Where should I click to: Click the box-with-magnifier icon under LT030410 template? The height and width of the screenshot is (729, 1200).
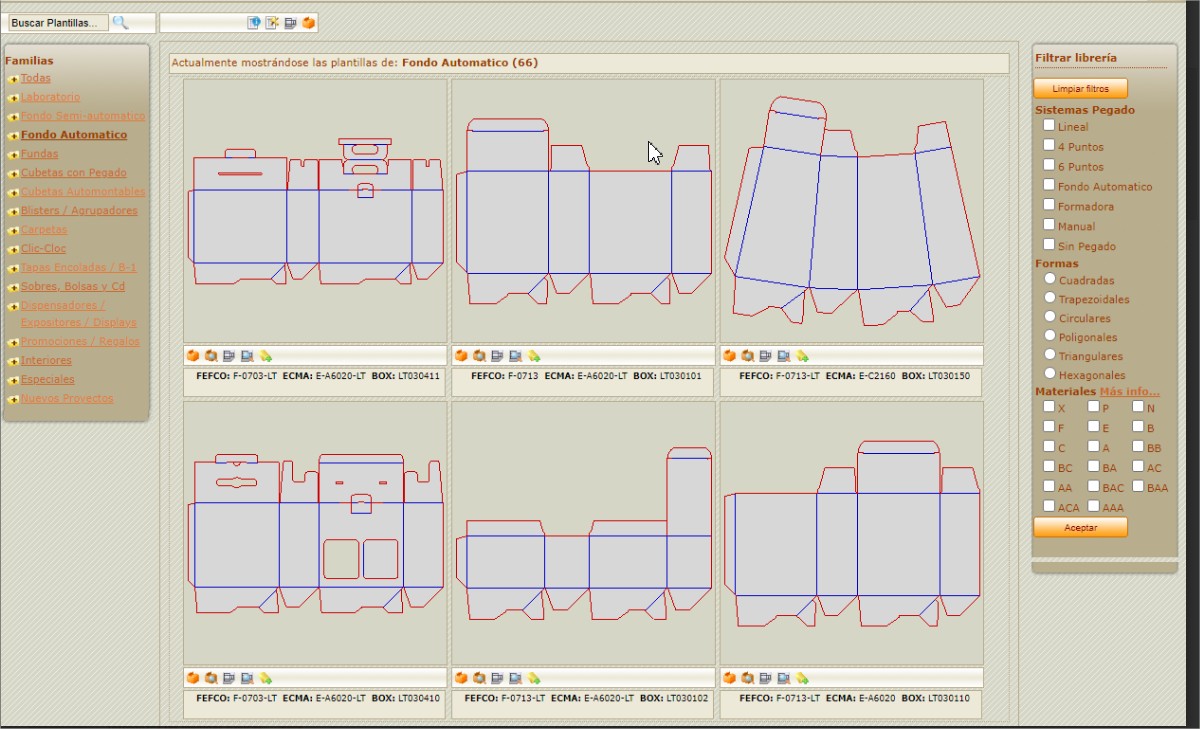211,678
